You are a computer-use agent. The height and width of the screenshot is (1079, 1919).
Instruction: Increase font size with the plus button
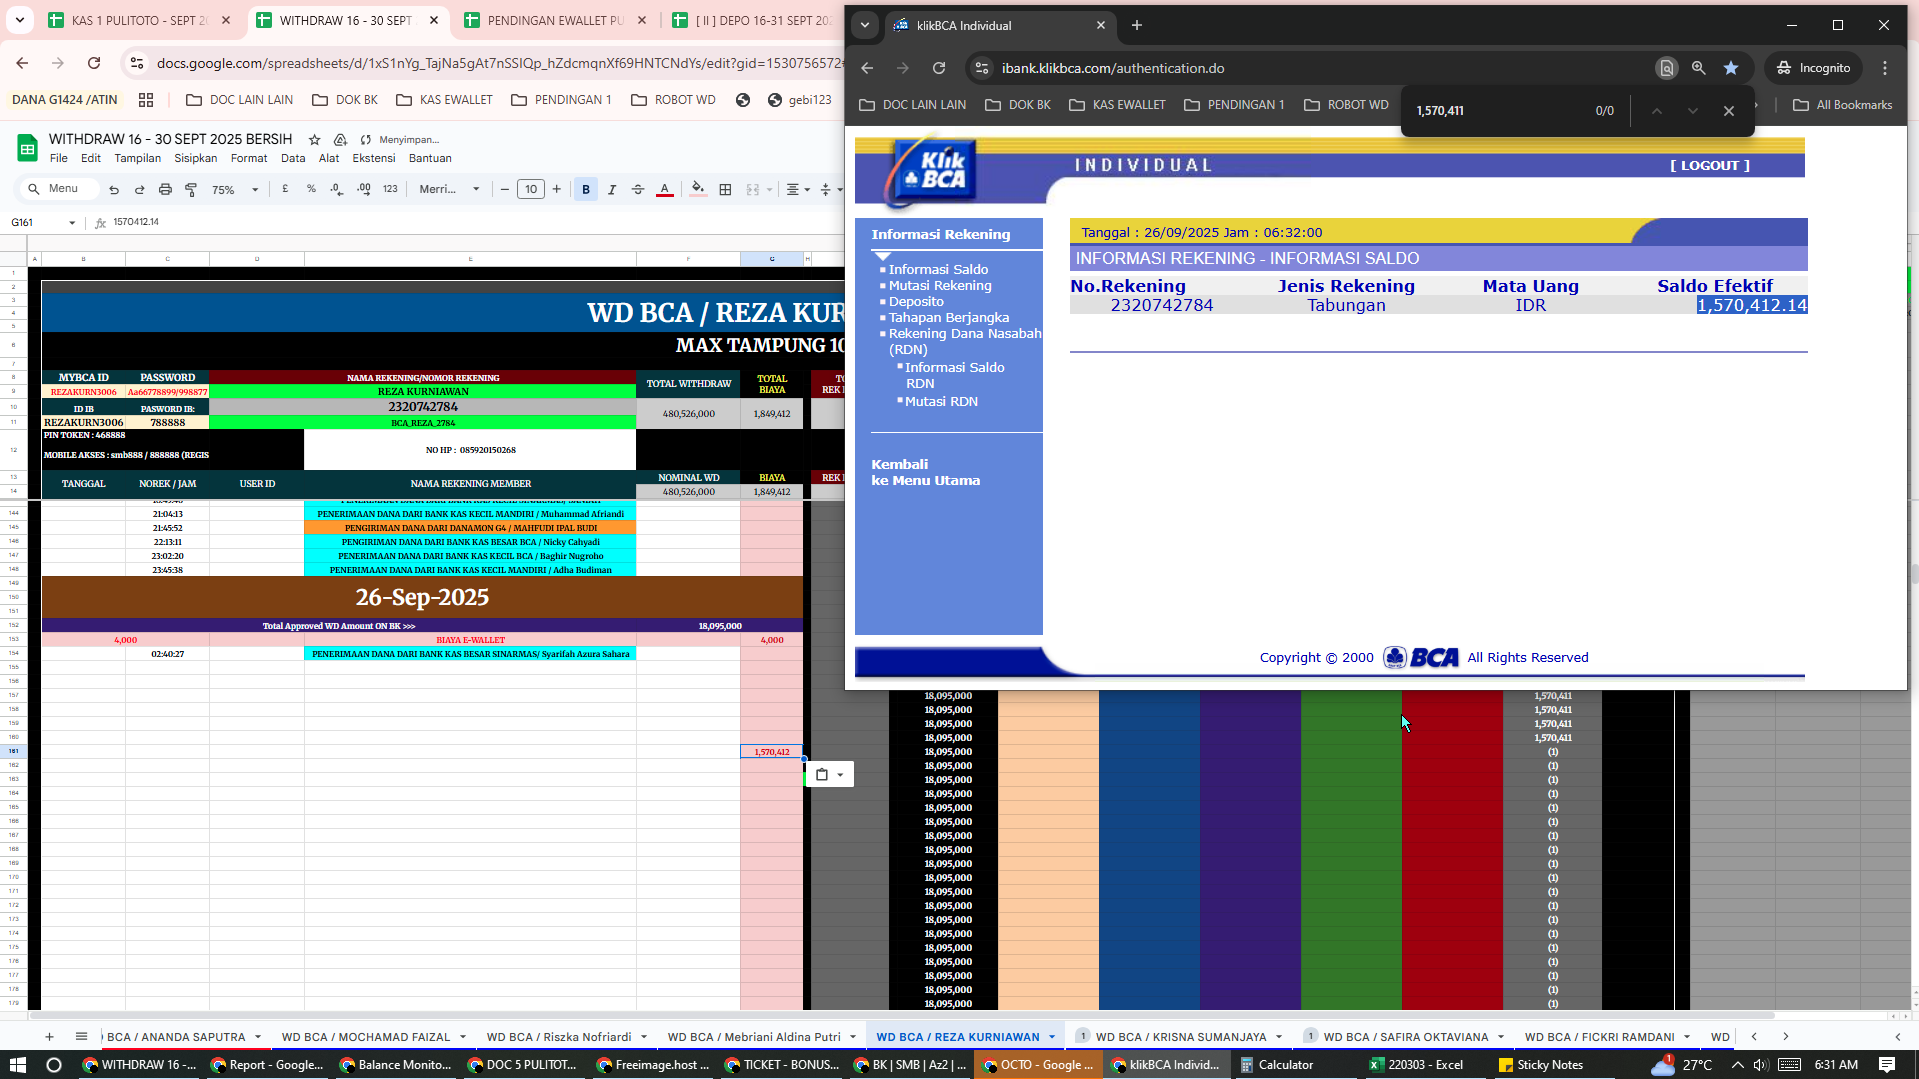pyautogui.click(x=557, y=189)
